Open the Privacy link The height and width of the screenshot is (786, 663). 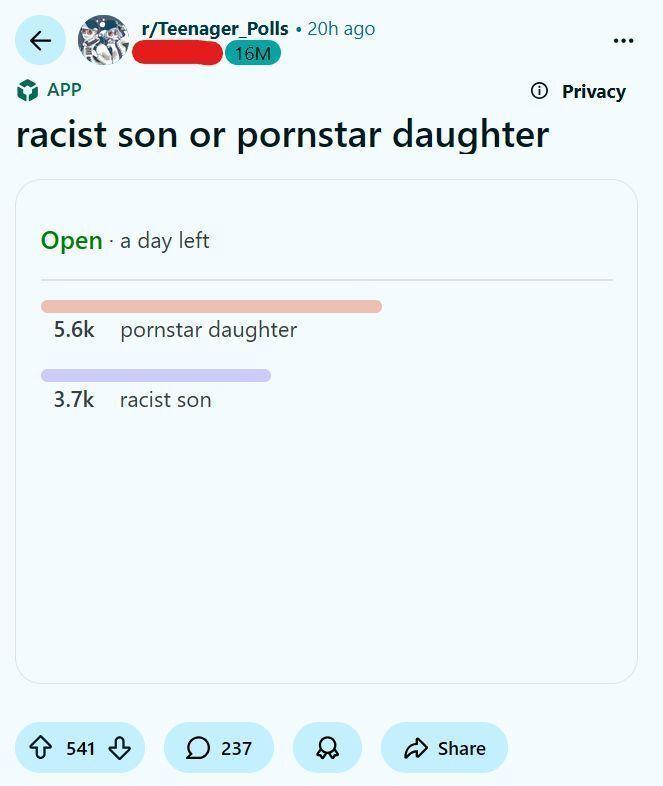coord(593,91)
